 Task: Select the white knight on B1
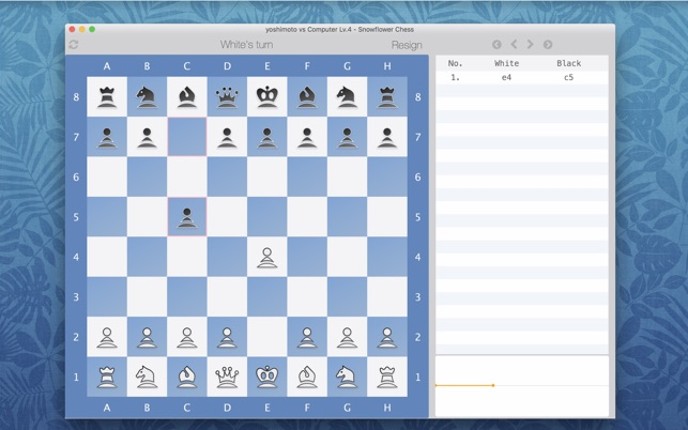147,377
